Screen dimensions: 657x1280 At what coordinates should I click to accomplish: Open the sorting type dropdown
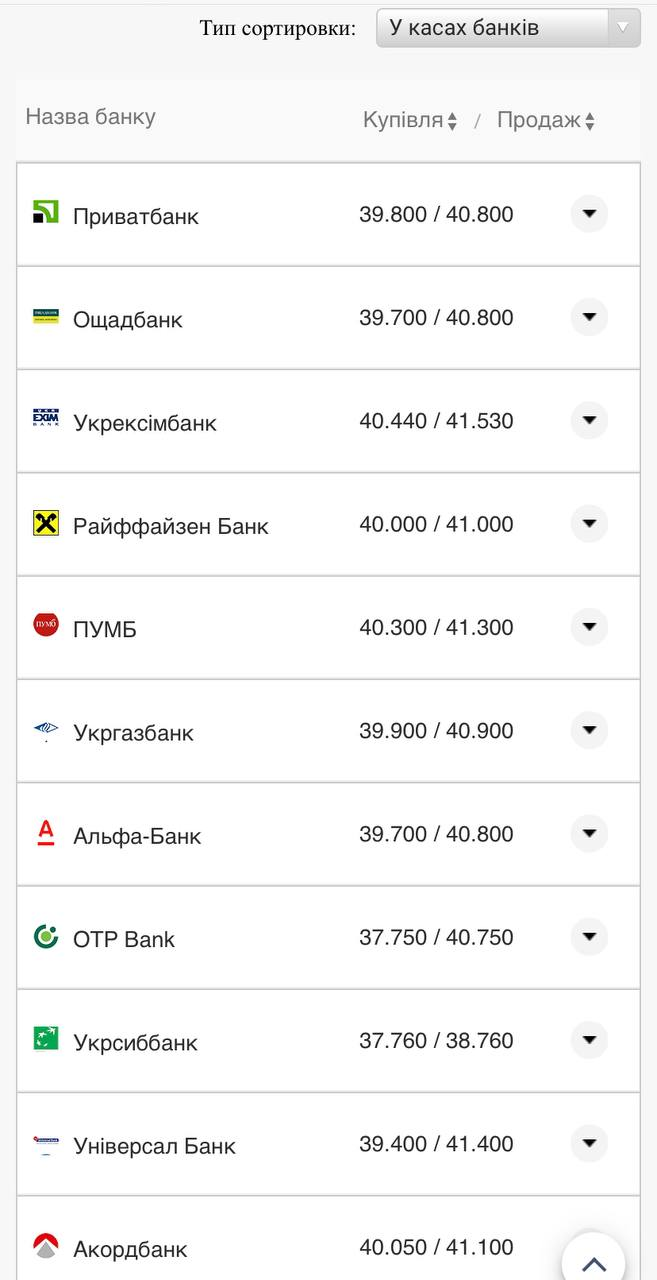pyautogui.click(x=507, y=28)
